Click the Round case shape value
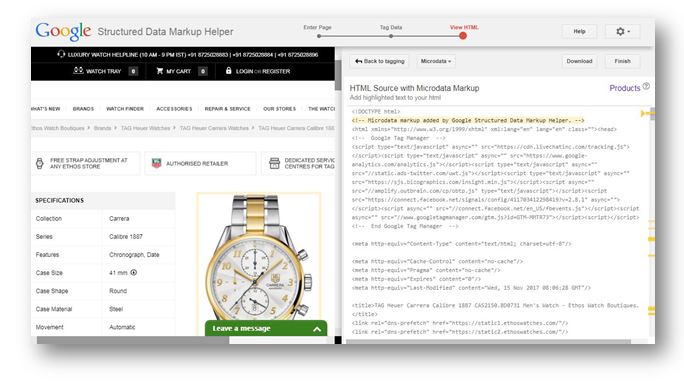This screenshot has width=684, height=384. coord(118,291)
